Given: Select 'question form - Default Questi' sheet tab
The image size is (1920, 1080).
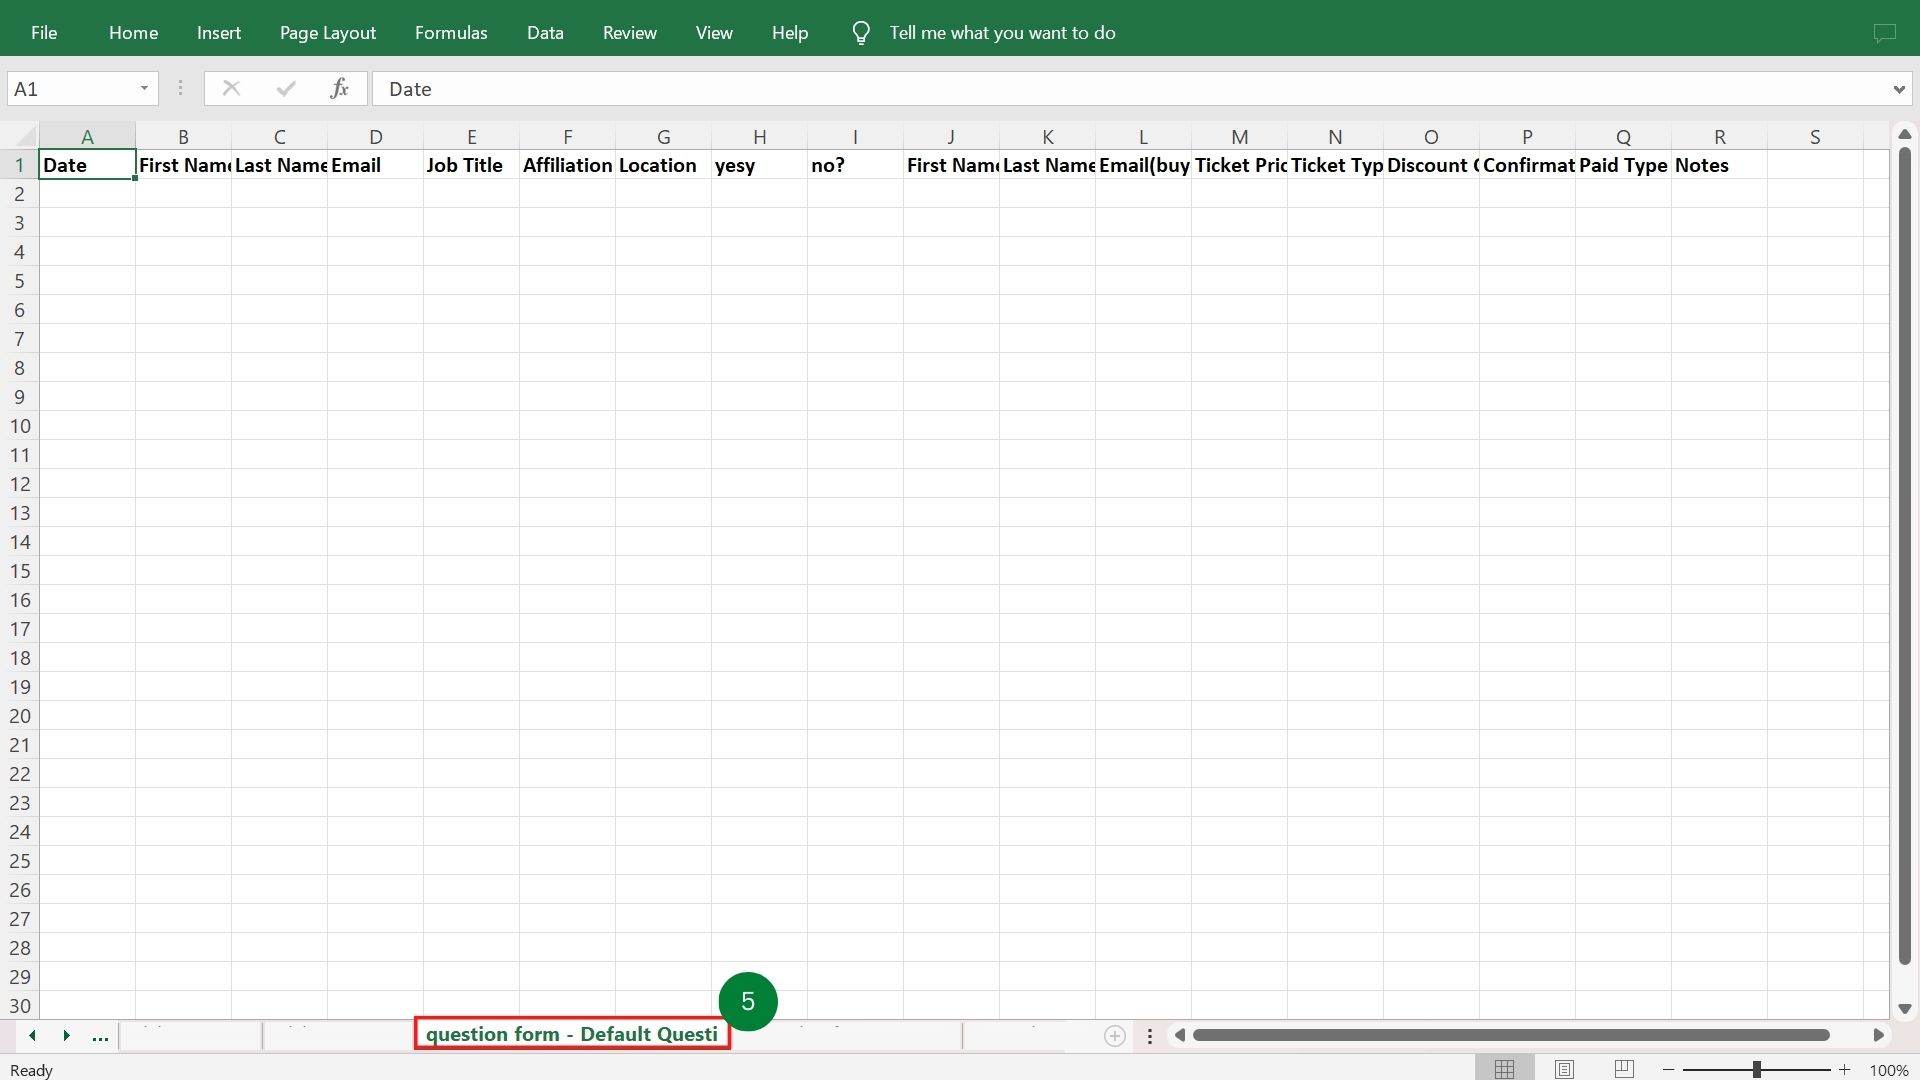Looking at the screenshot, I should pos(572,1034).
